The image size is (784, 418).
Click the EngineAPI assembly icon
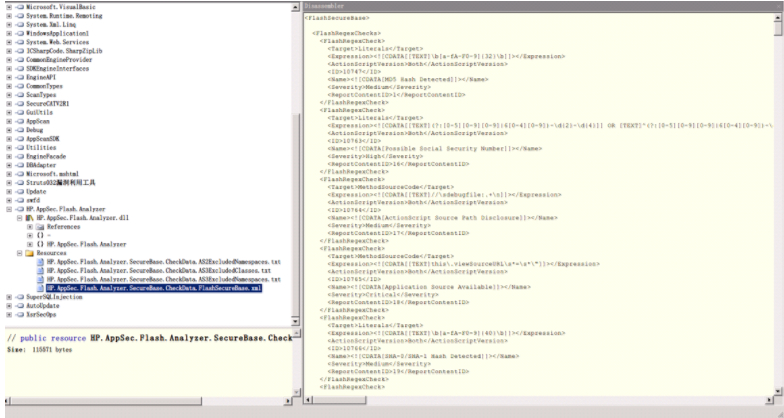click(x=20, y=78)
